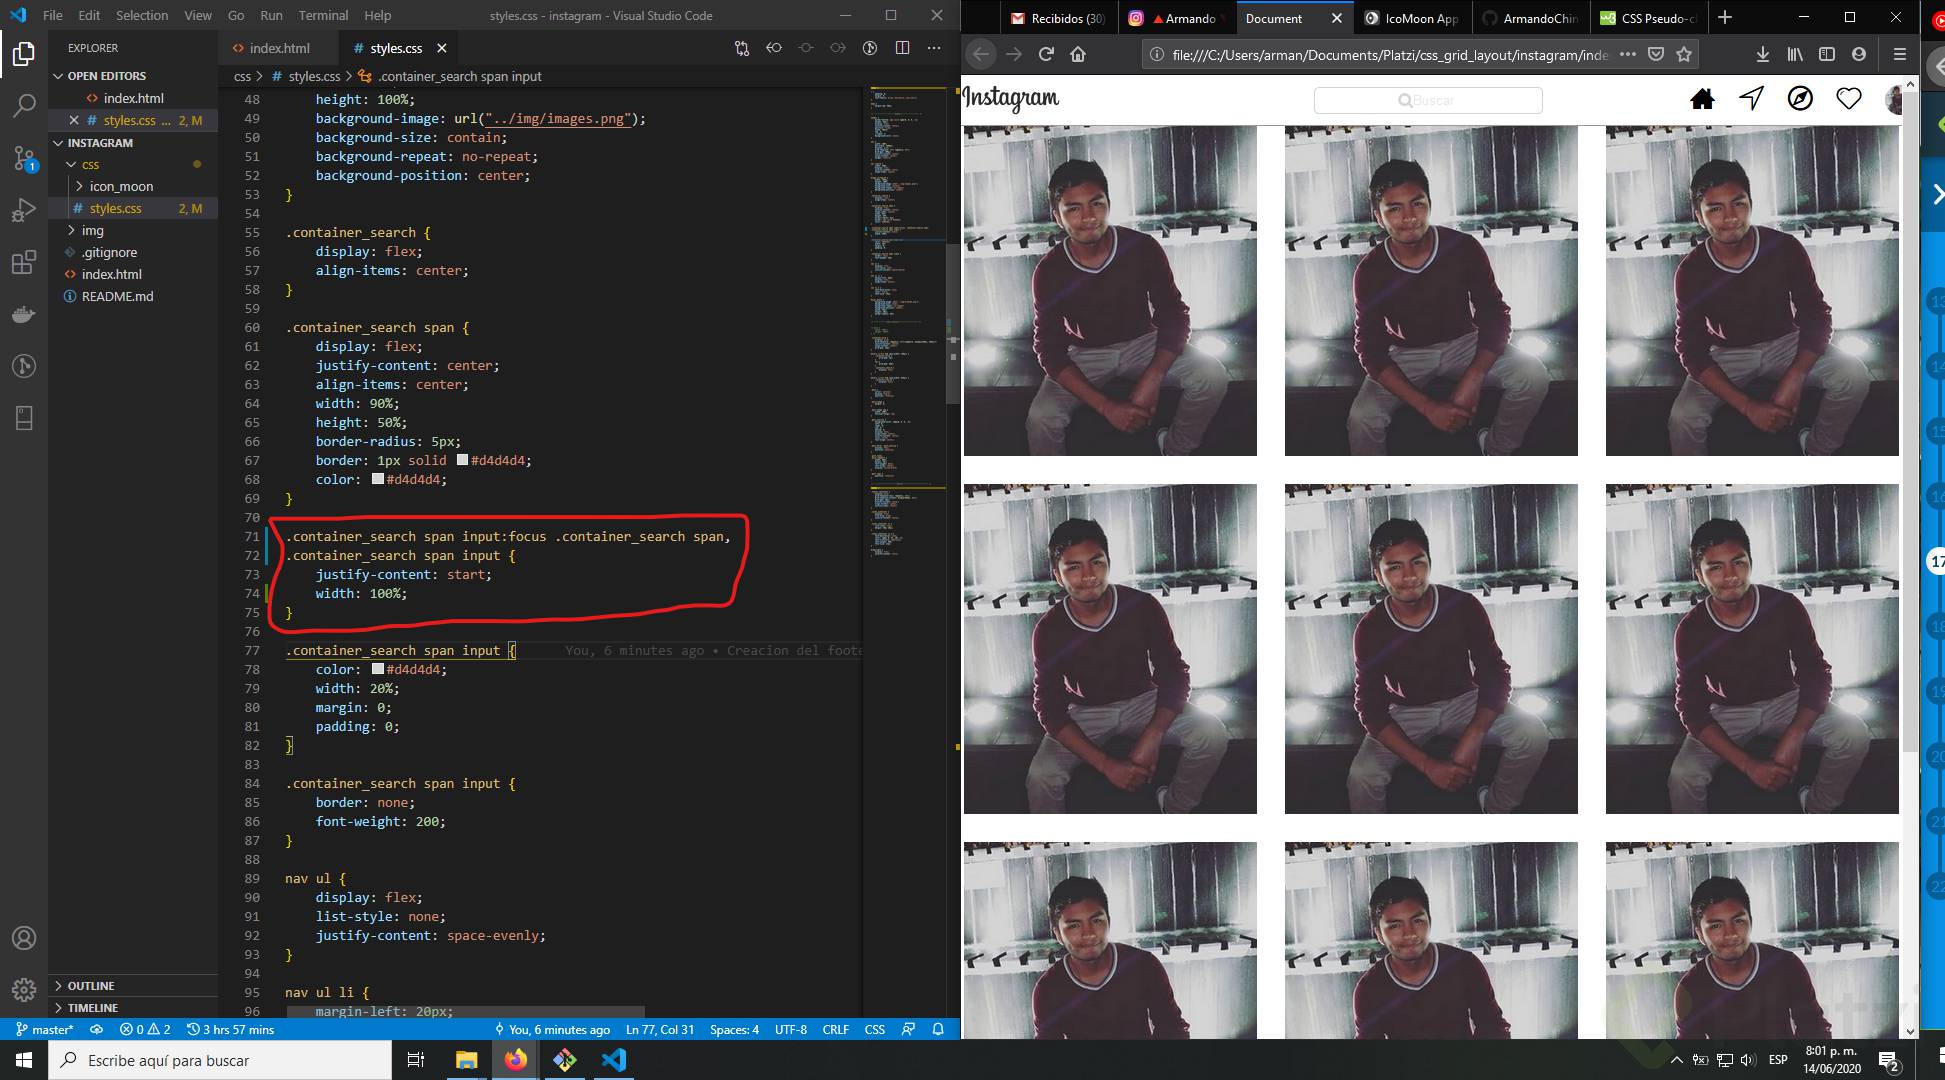Open the notifications bell in status bar
Image resolution: width=1945 pixels, height=1080 pixels.
coord(938,1029)
